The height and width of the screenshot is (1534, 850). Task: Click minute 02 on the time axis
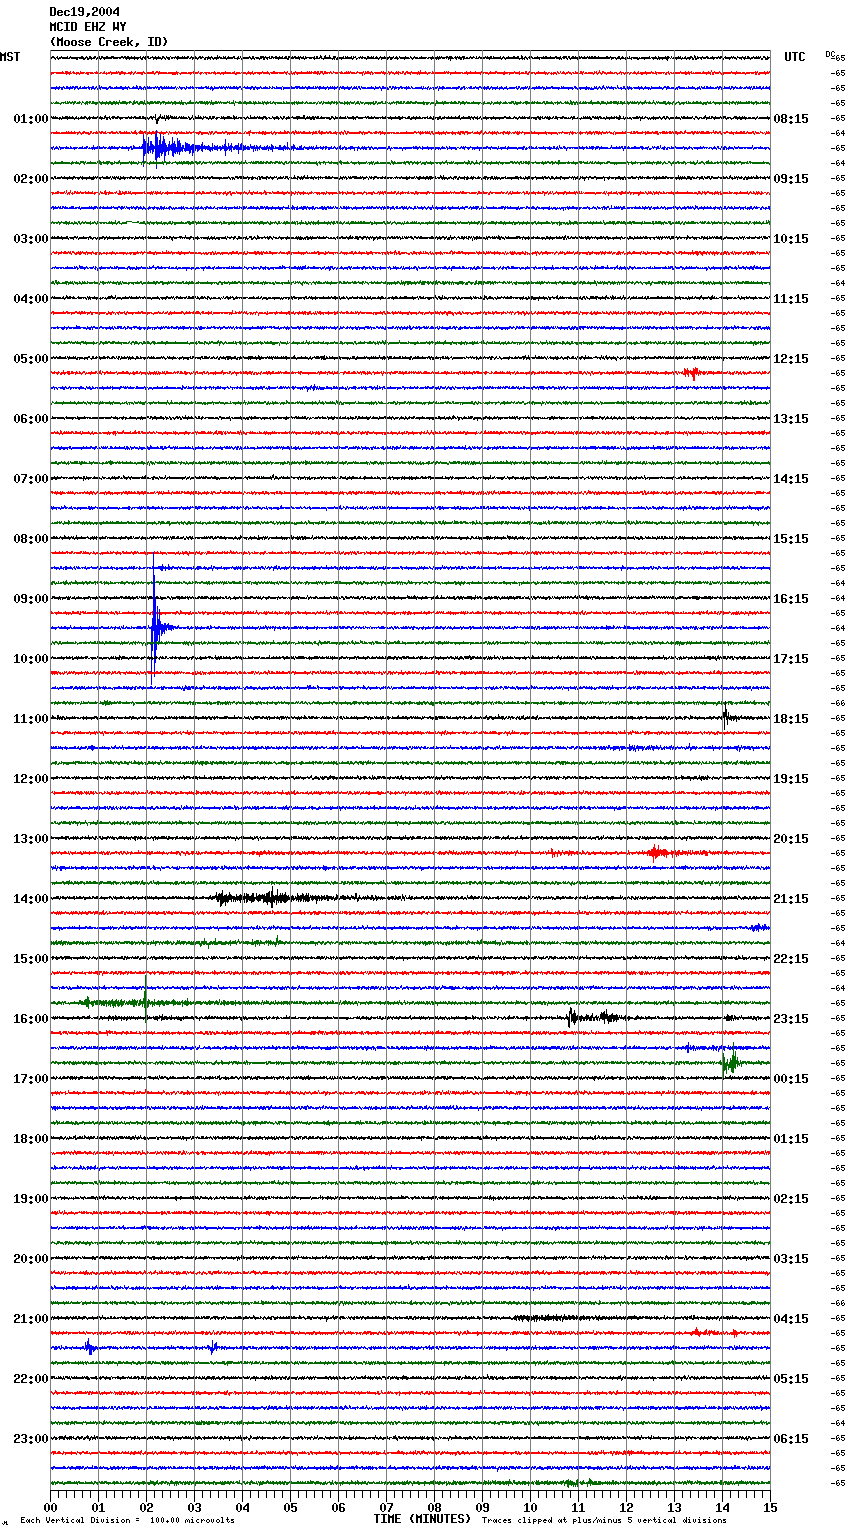pyautogui.click(x=147, y=1507)
